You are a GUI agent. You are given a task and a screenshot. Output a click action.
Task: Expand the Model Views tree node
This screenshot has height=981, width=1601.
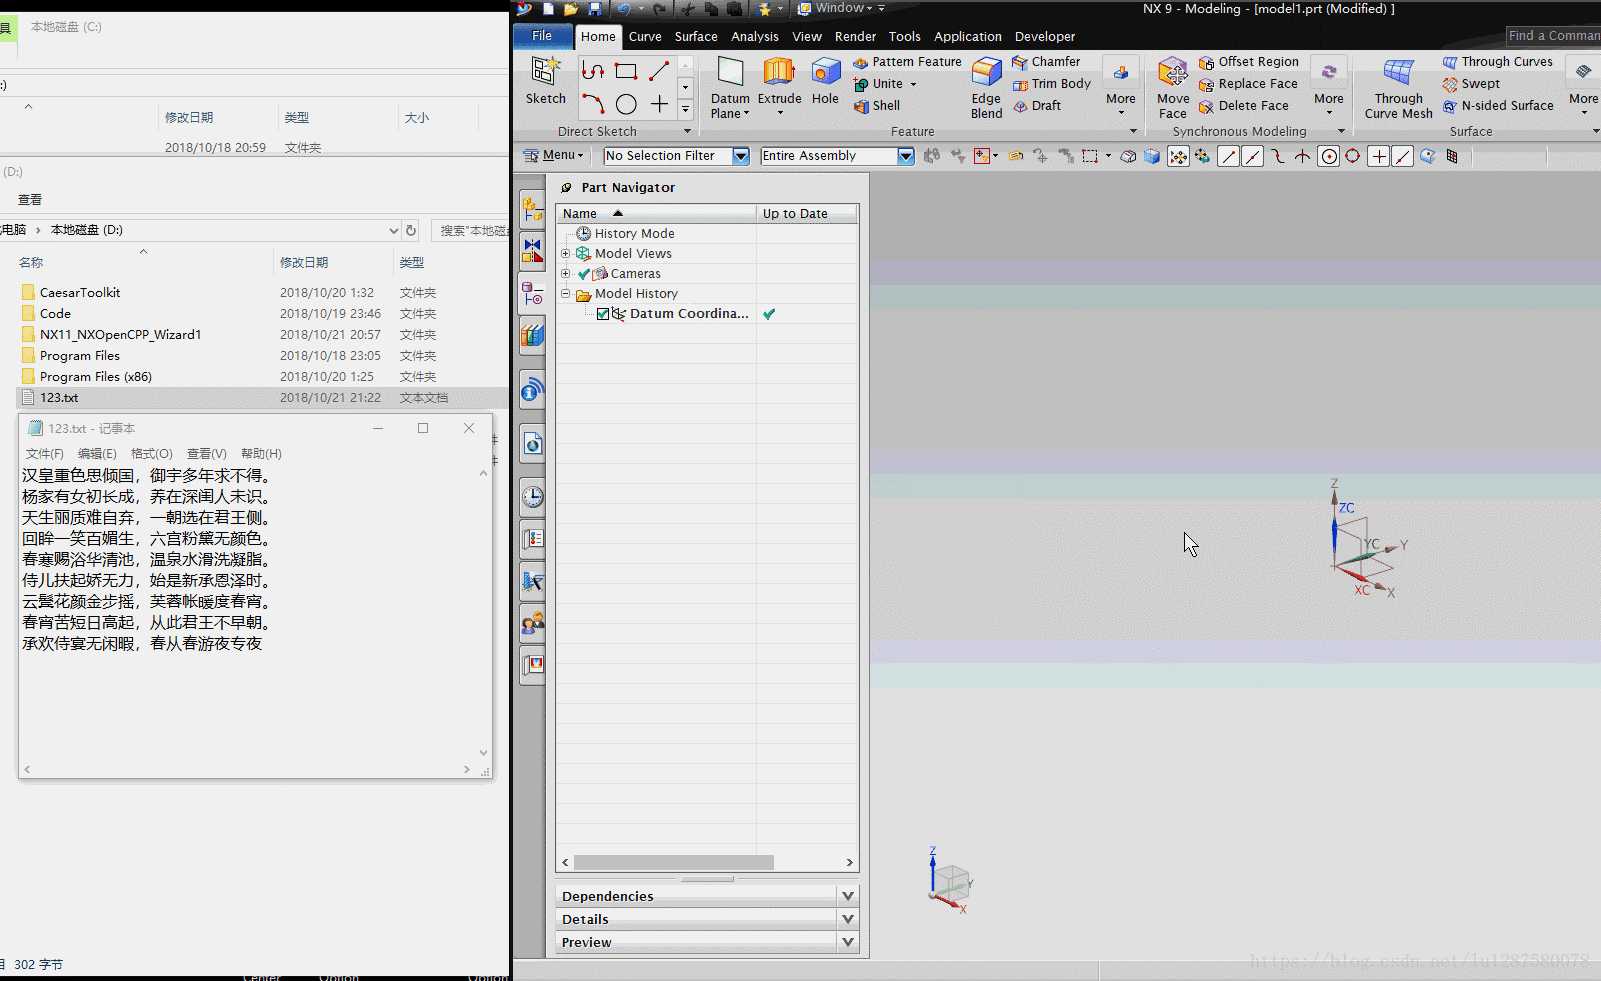[566, 254]
